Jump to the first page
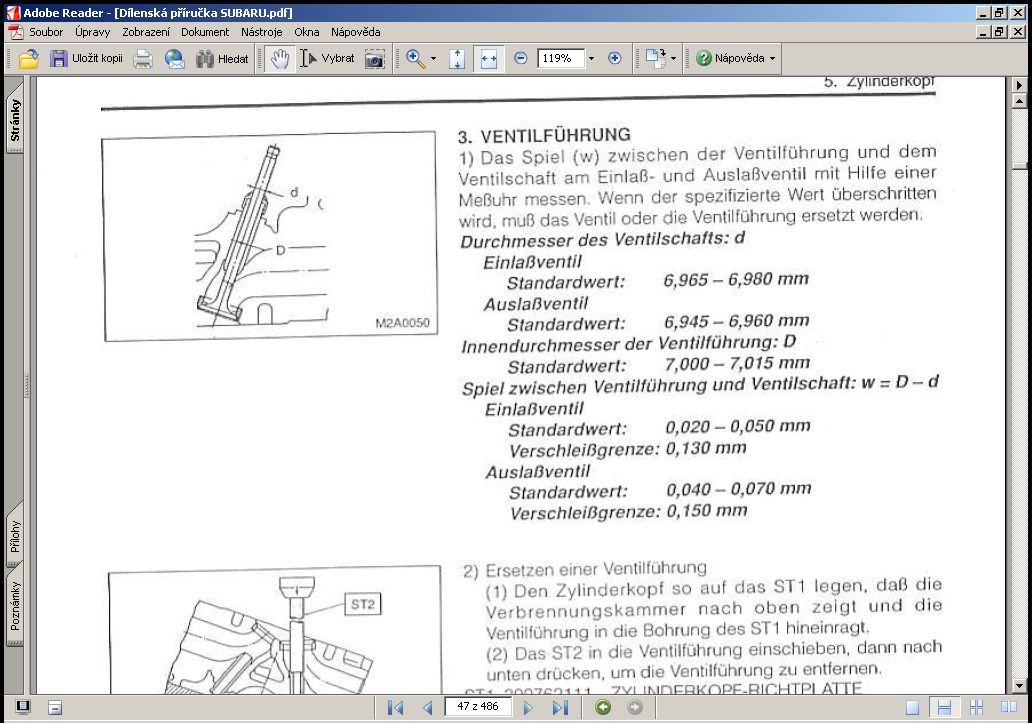The image size is (1032, 723). 396,708
